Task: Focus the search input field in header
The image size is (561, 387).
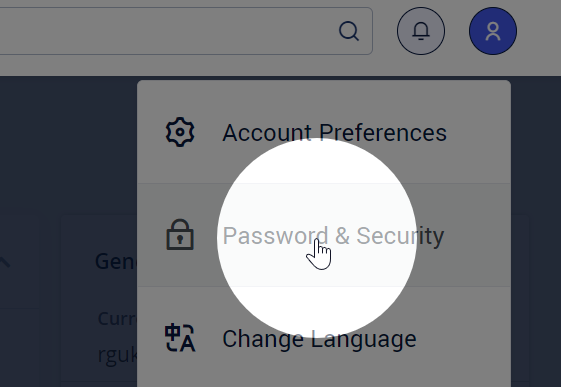Action: click(x=168, y=31)
